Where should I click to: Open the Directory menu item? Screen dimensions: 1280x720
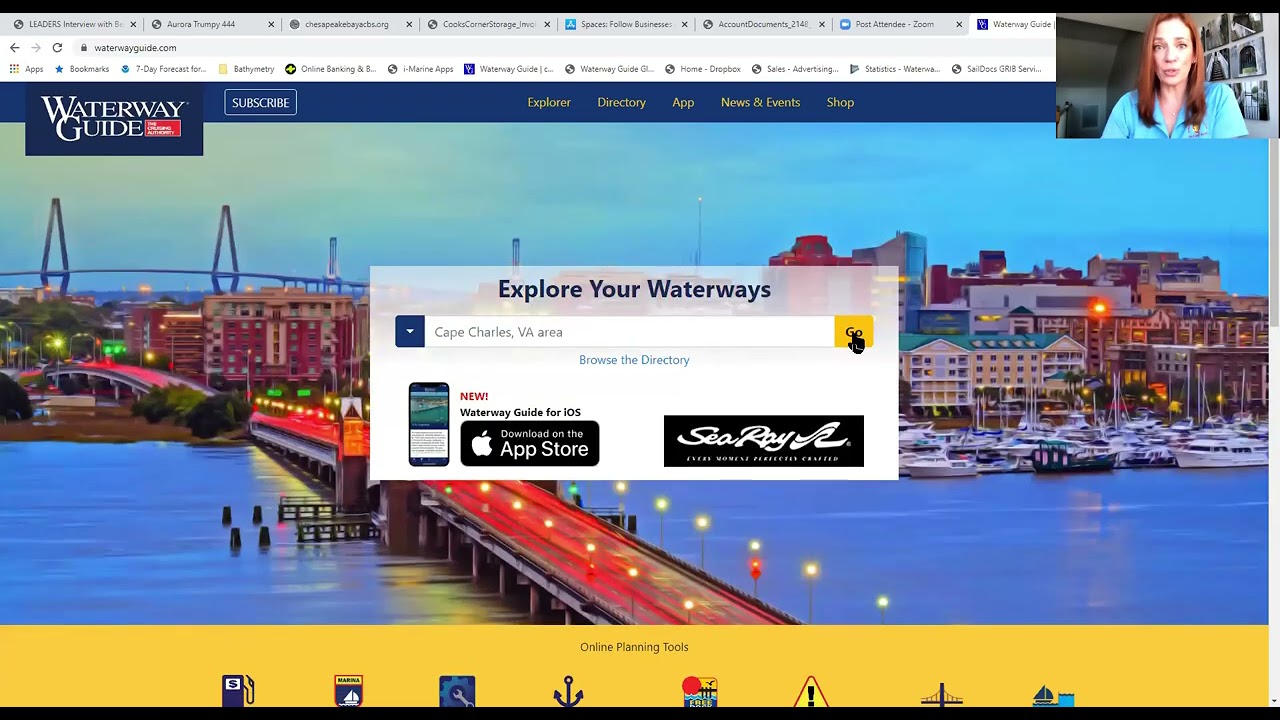coord(622,102)
